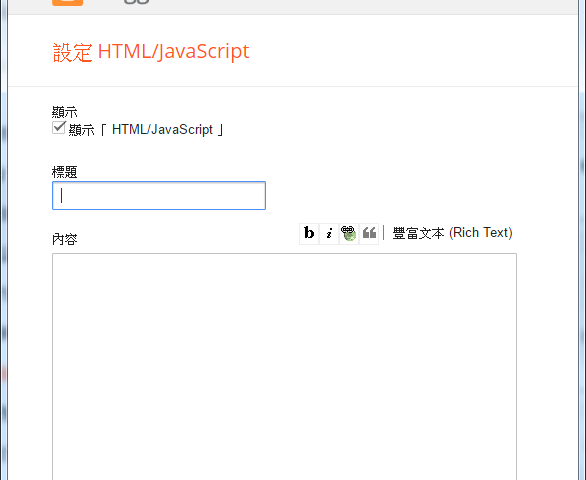Uncheck the 顯示 HTML/JavaScript checkbox
586x480 pixels.
(59, 127)
